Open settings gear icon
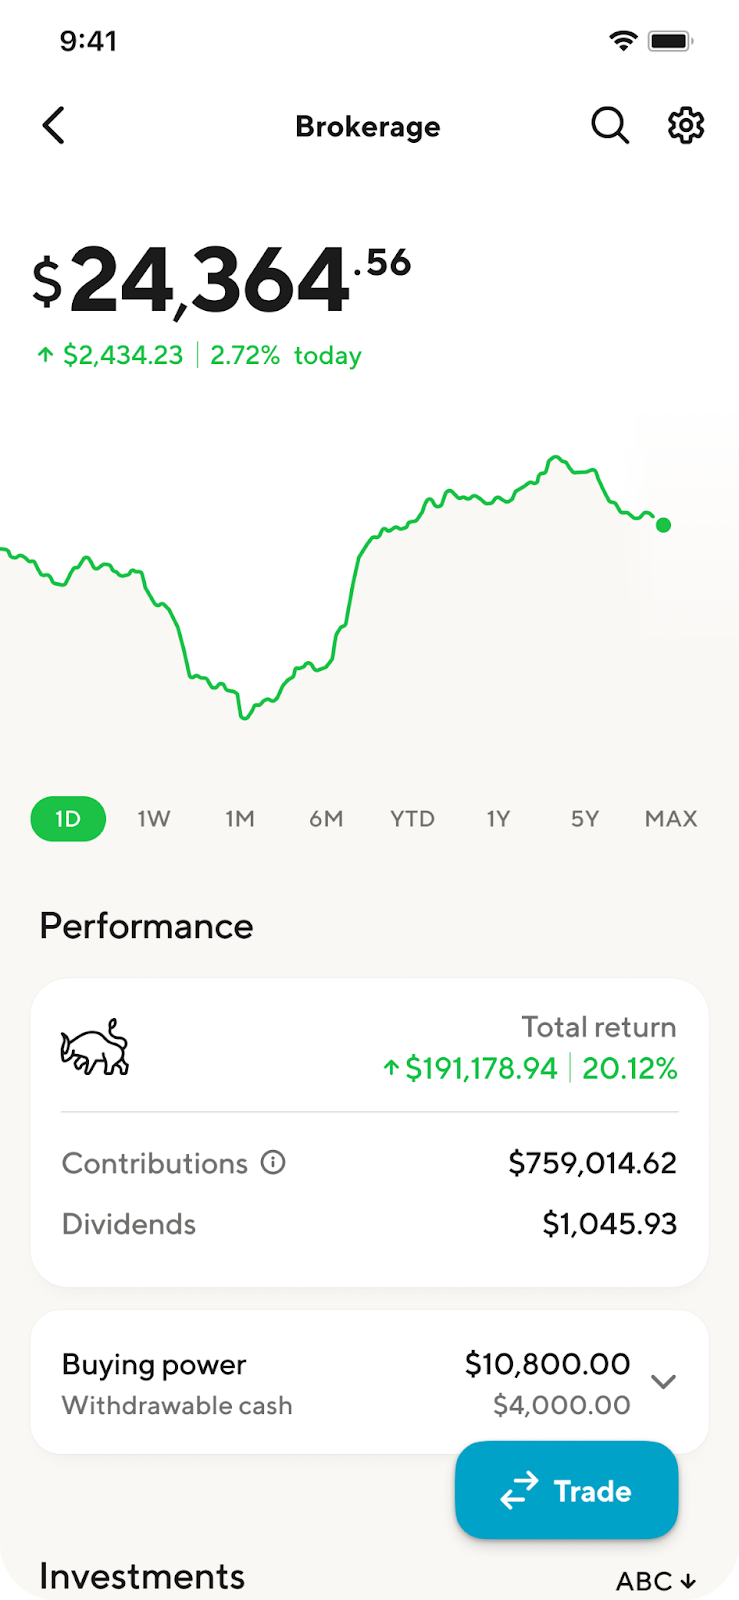Image resolution: width=739 pixels, height=1600 pixels. (x=686, y=126)
